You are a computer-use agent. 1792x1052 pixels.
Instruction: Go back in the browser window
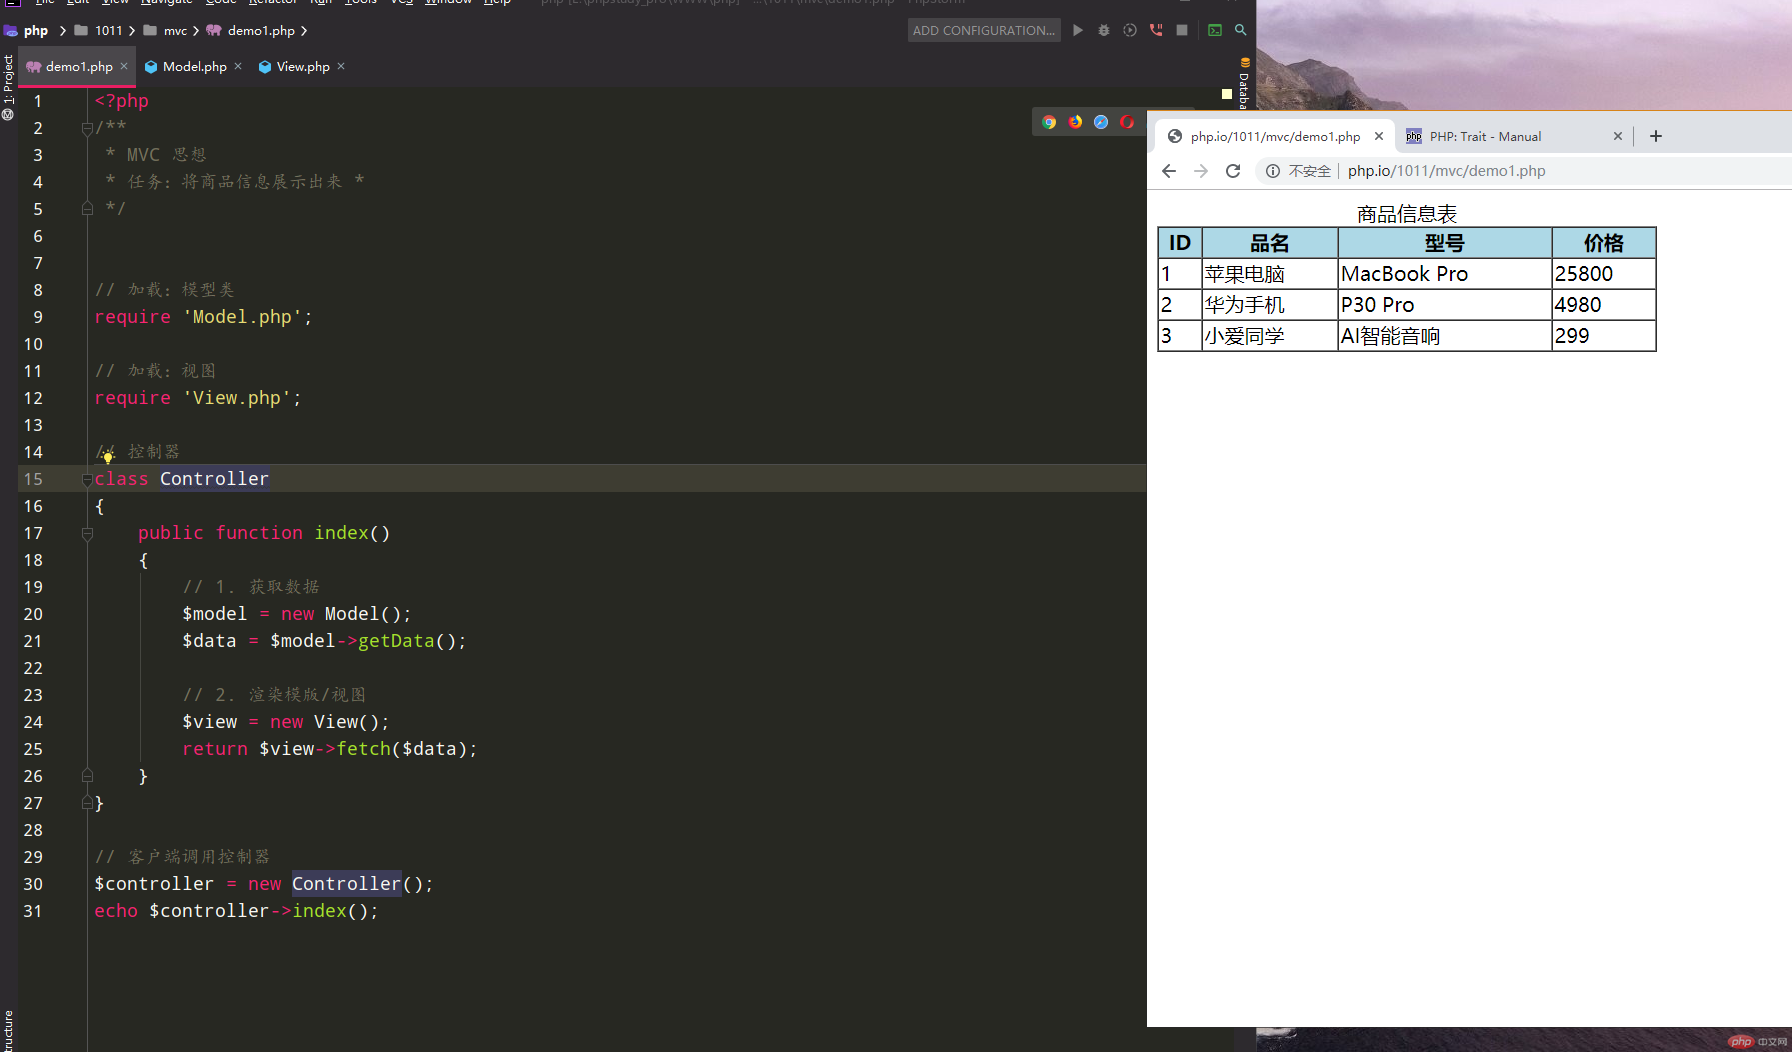click(x=1169, y=171)
